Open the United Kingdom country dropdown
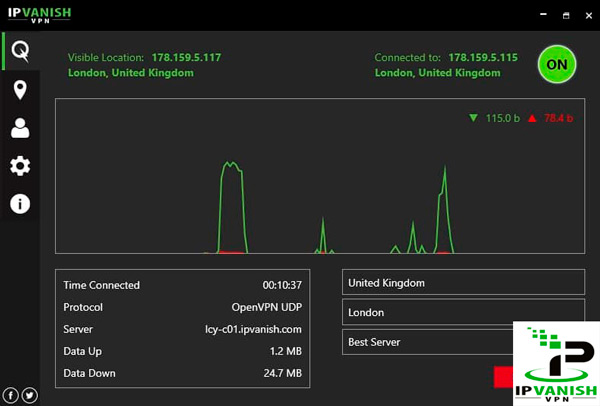The width and height of the screenshot is (600, 406). [x=463, y=282]
